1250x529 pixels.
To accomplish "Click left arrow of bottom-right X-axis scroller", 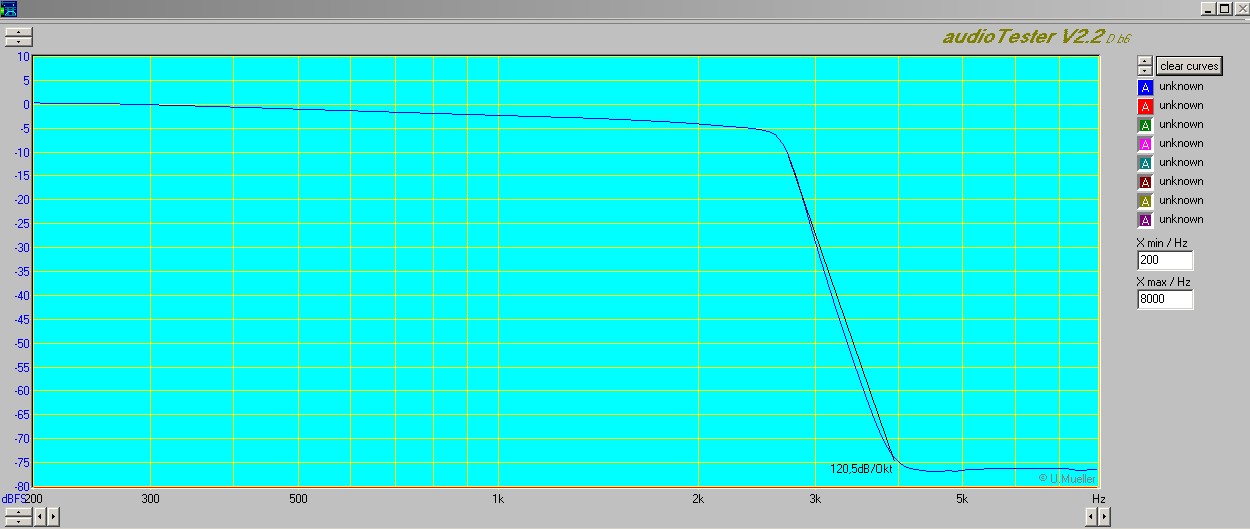I will 1091,517.
